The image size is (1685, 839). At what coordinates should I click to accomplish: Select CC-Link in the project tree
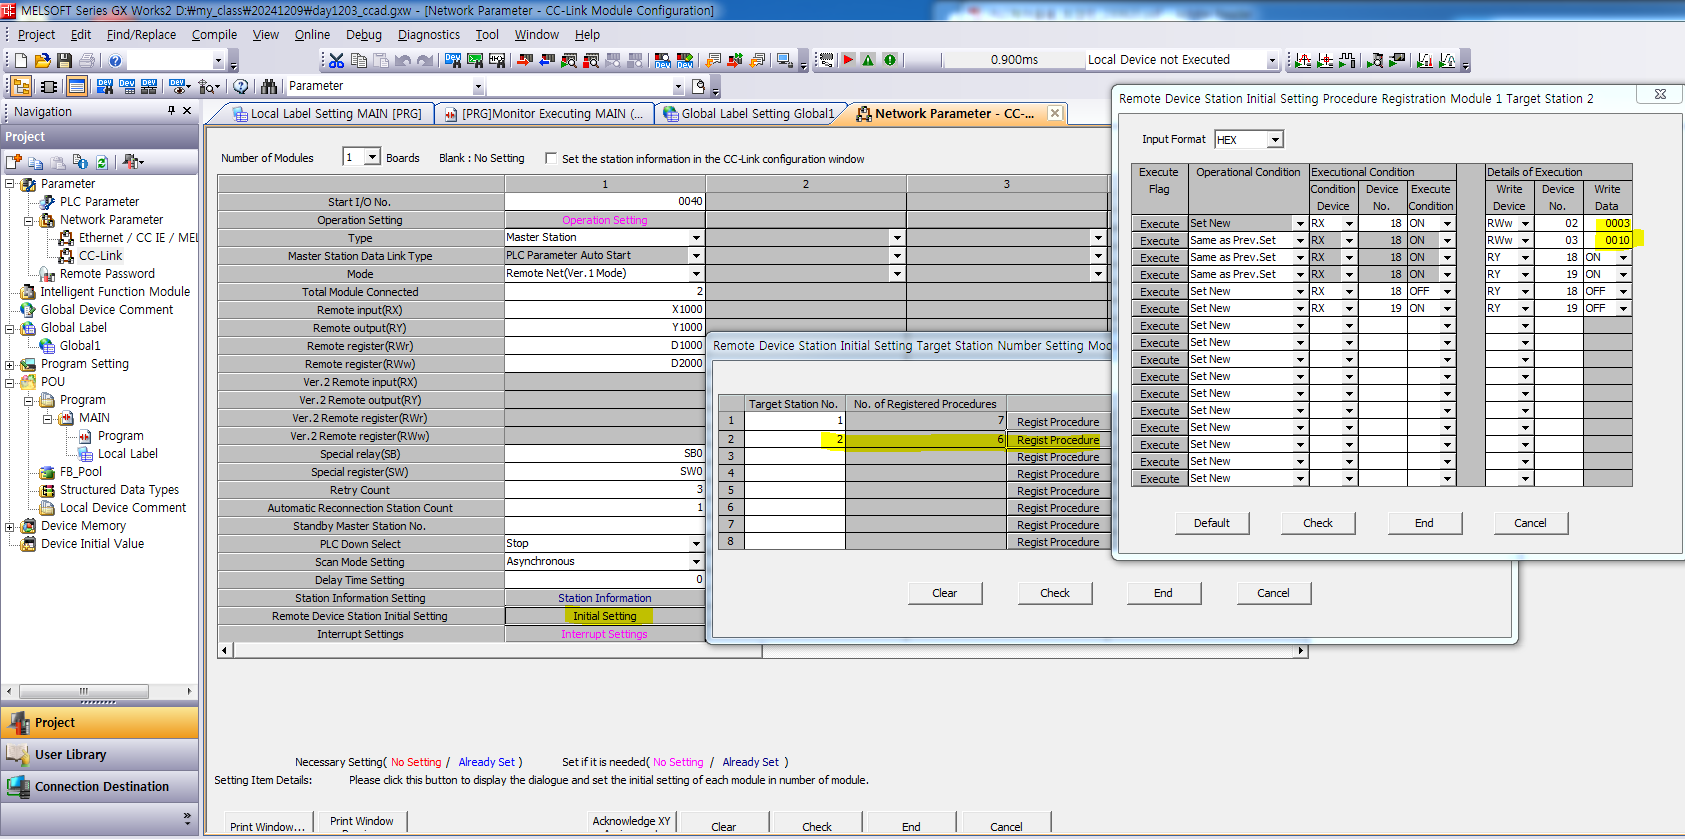(100, 256)
